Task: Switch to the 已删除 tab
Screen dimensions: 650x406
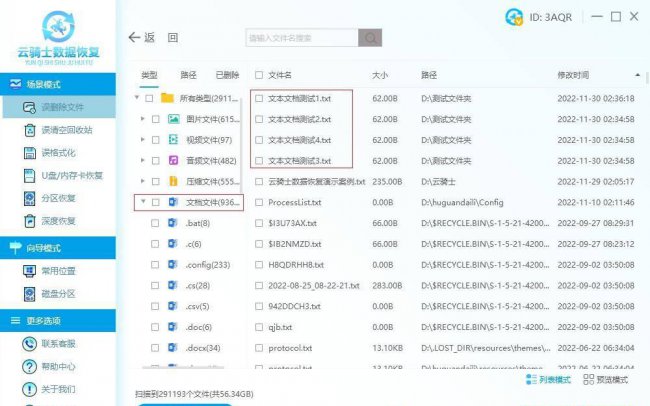Action: (227, 75)
